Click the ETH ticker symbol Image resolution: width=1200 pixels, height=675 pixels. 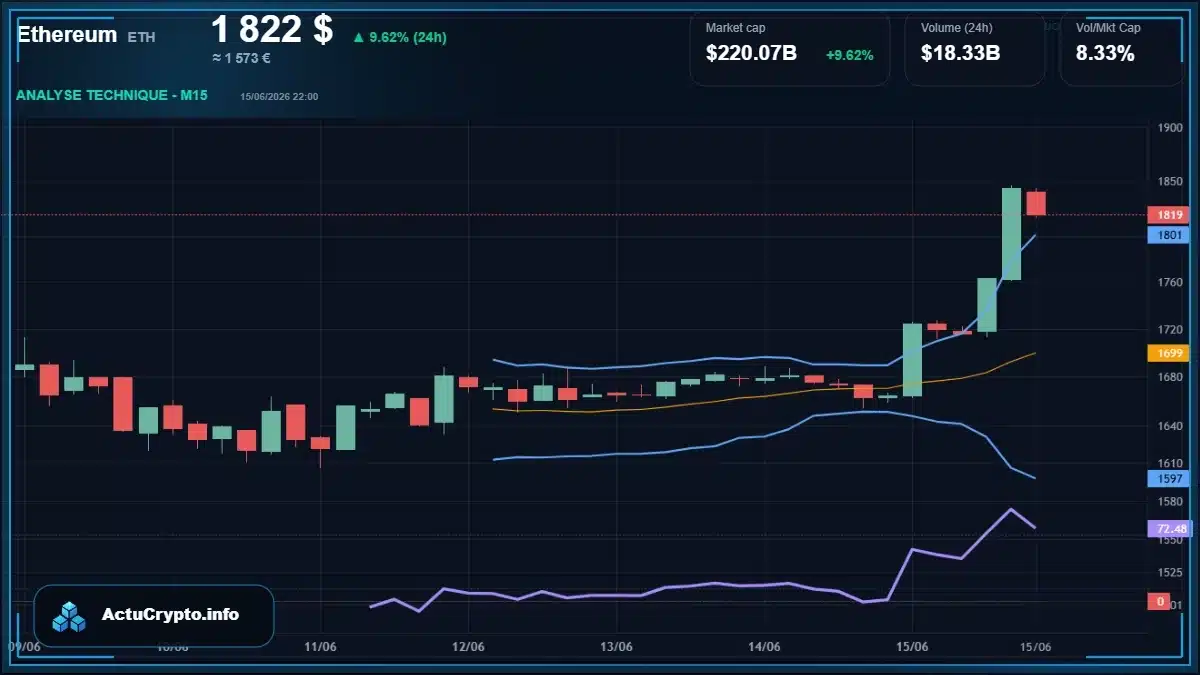point(141,37)
